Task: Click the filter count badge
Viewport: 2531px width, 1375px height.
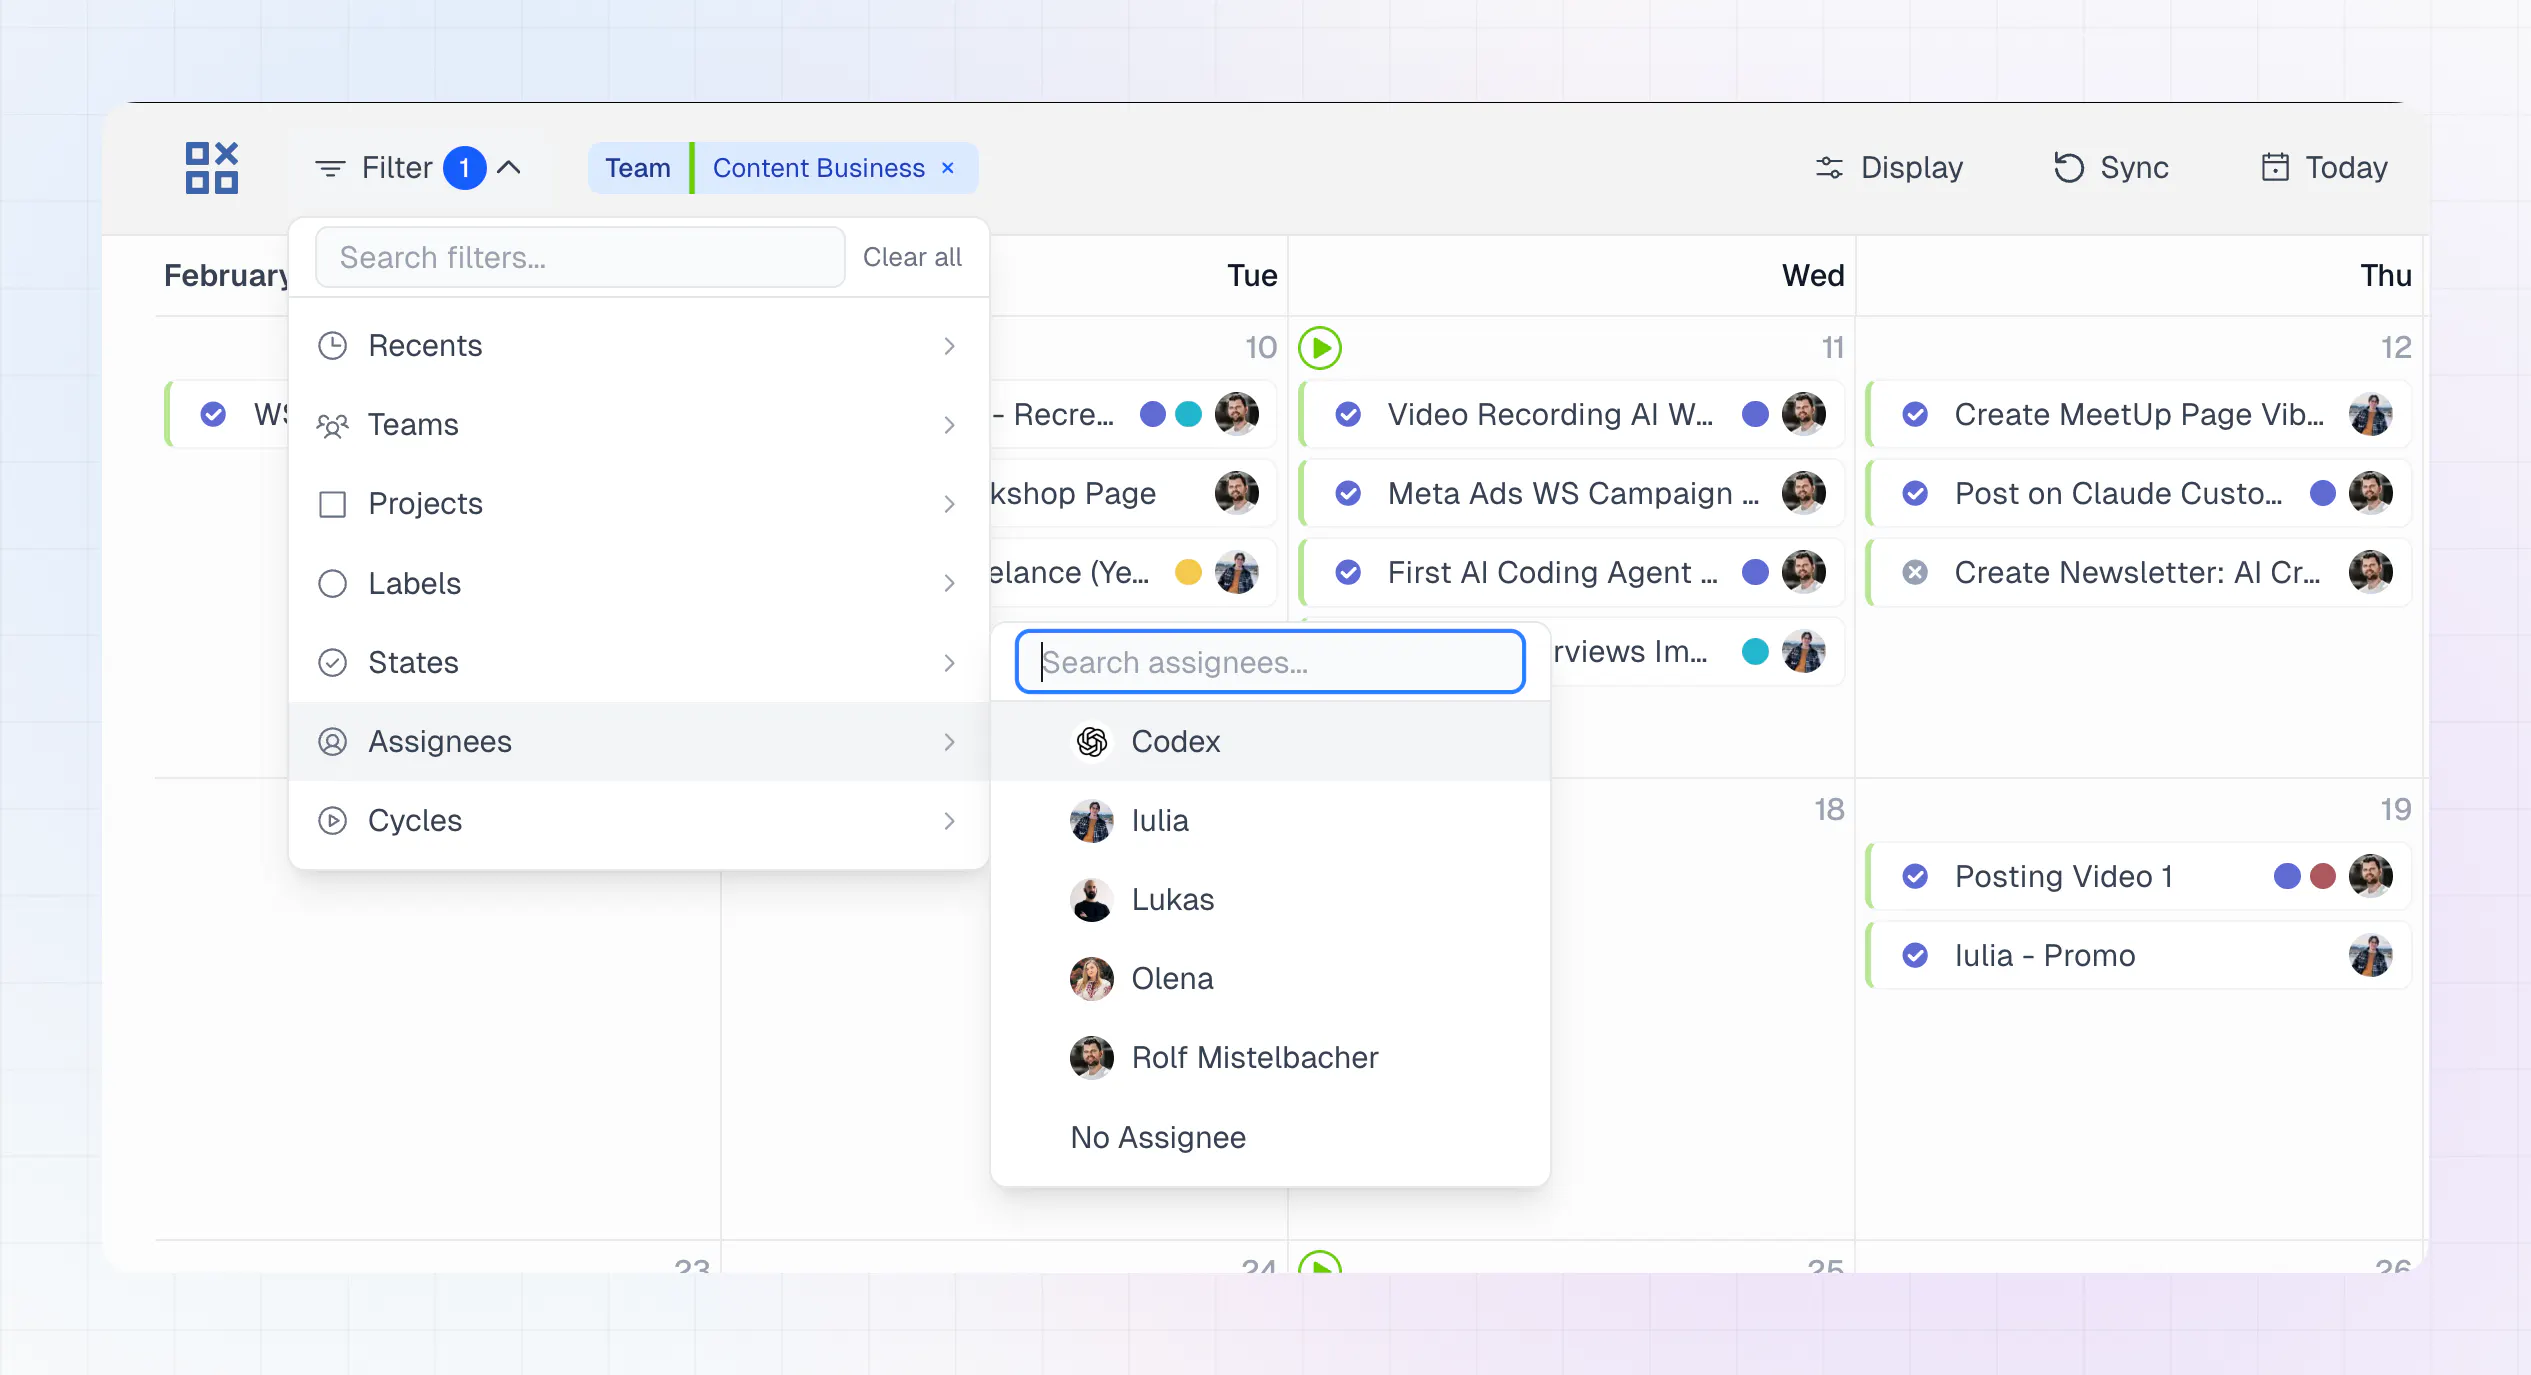Action: click(x=464, y=167)
